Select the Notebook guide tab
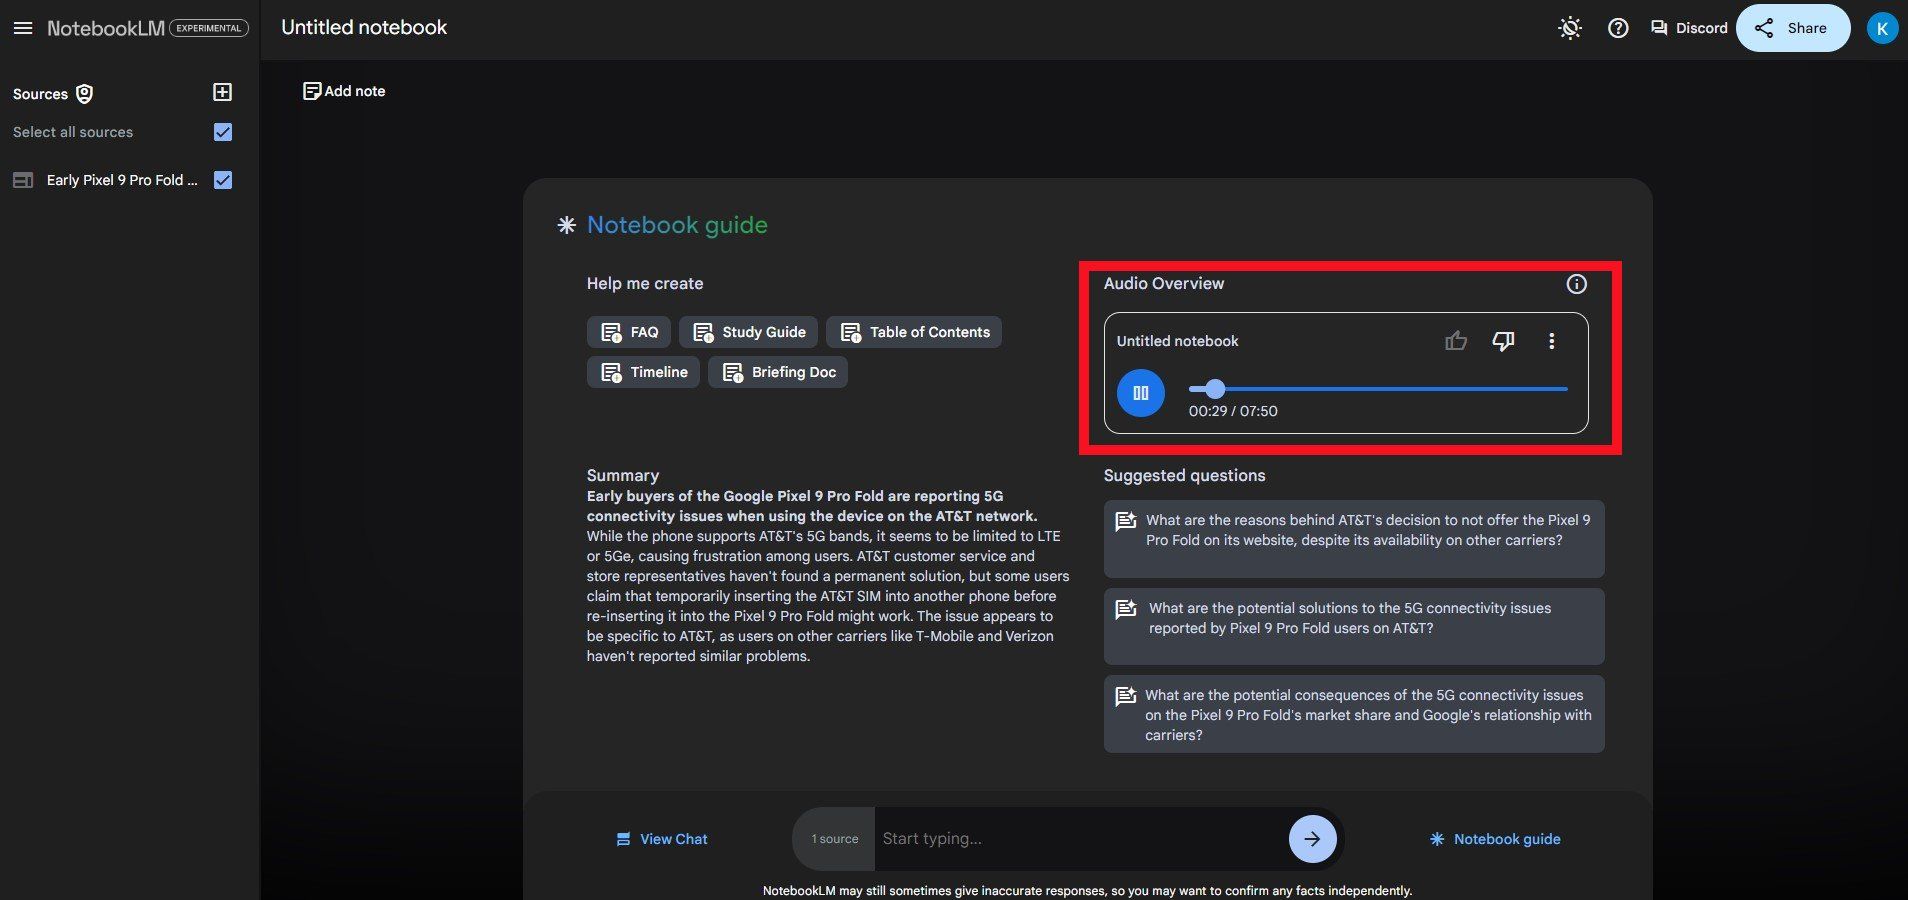This screenshot has height=900, width=1908. [x=1495, y=839]
